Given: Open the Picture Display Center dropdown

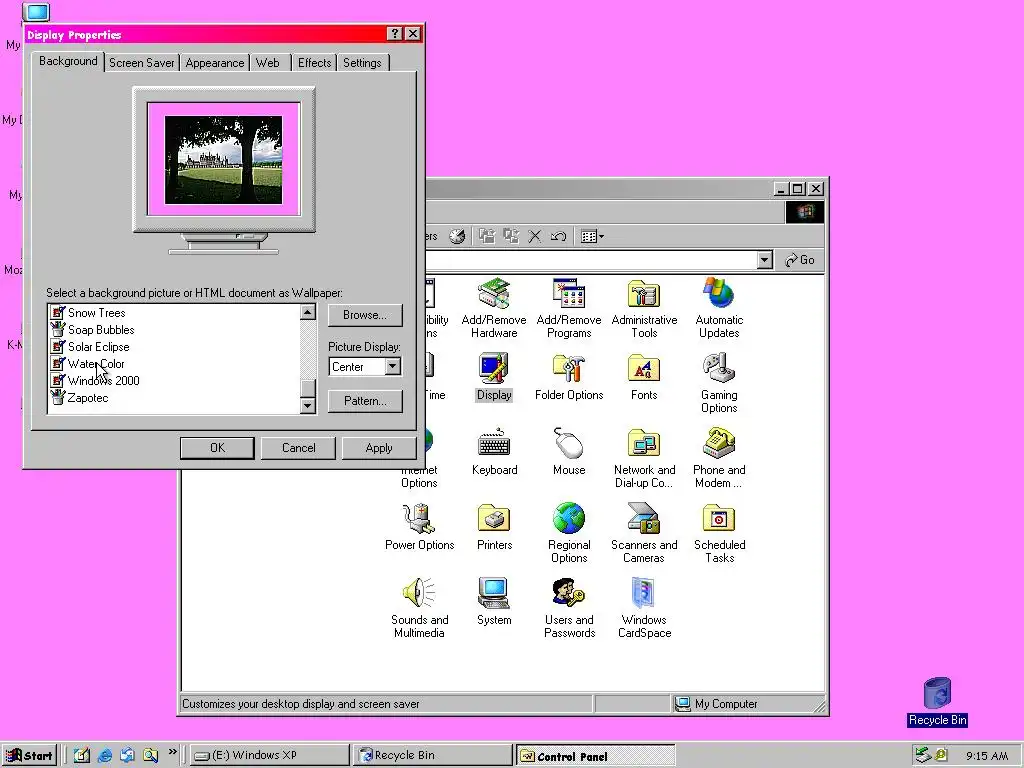Looking at the screenshot, I should (x=392, y=366).
